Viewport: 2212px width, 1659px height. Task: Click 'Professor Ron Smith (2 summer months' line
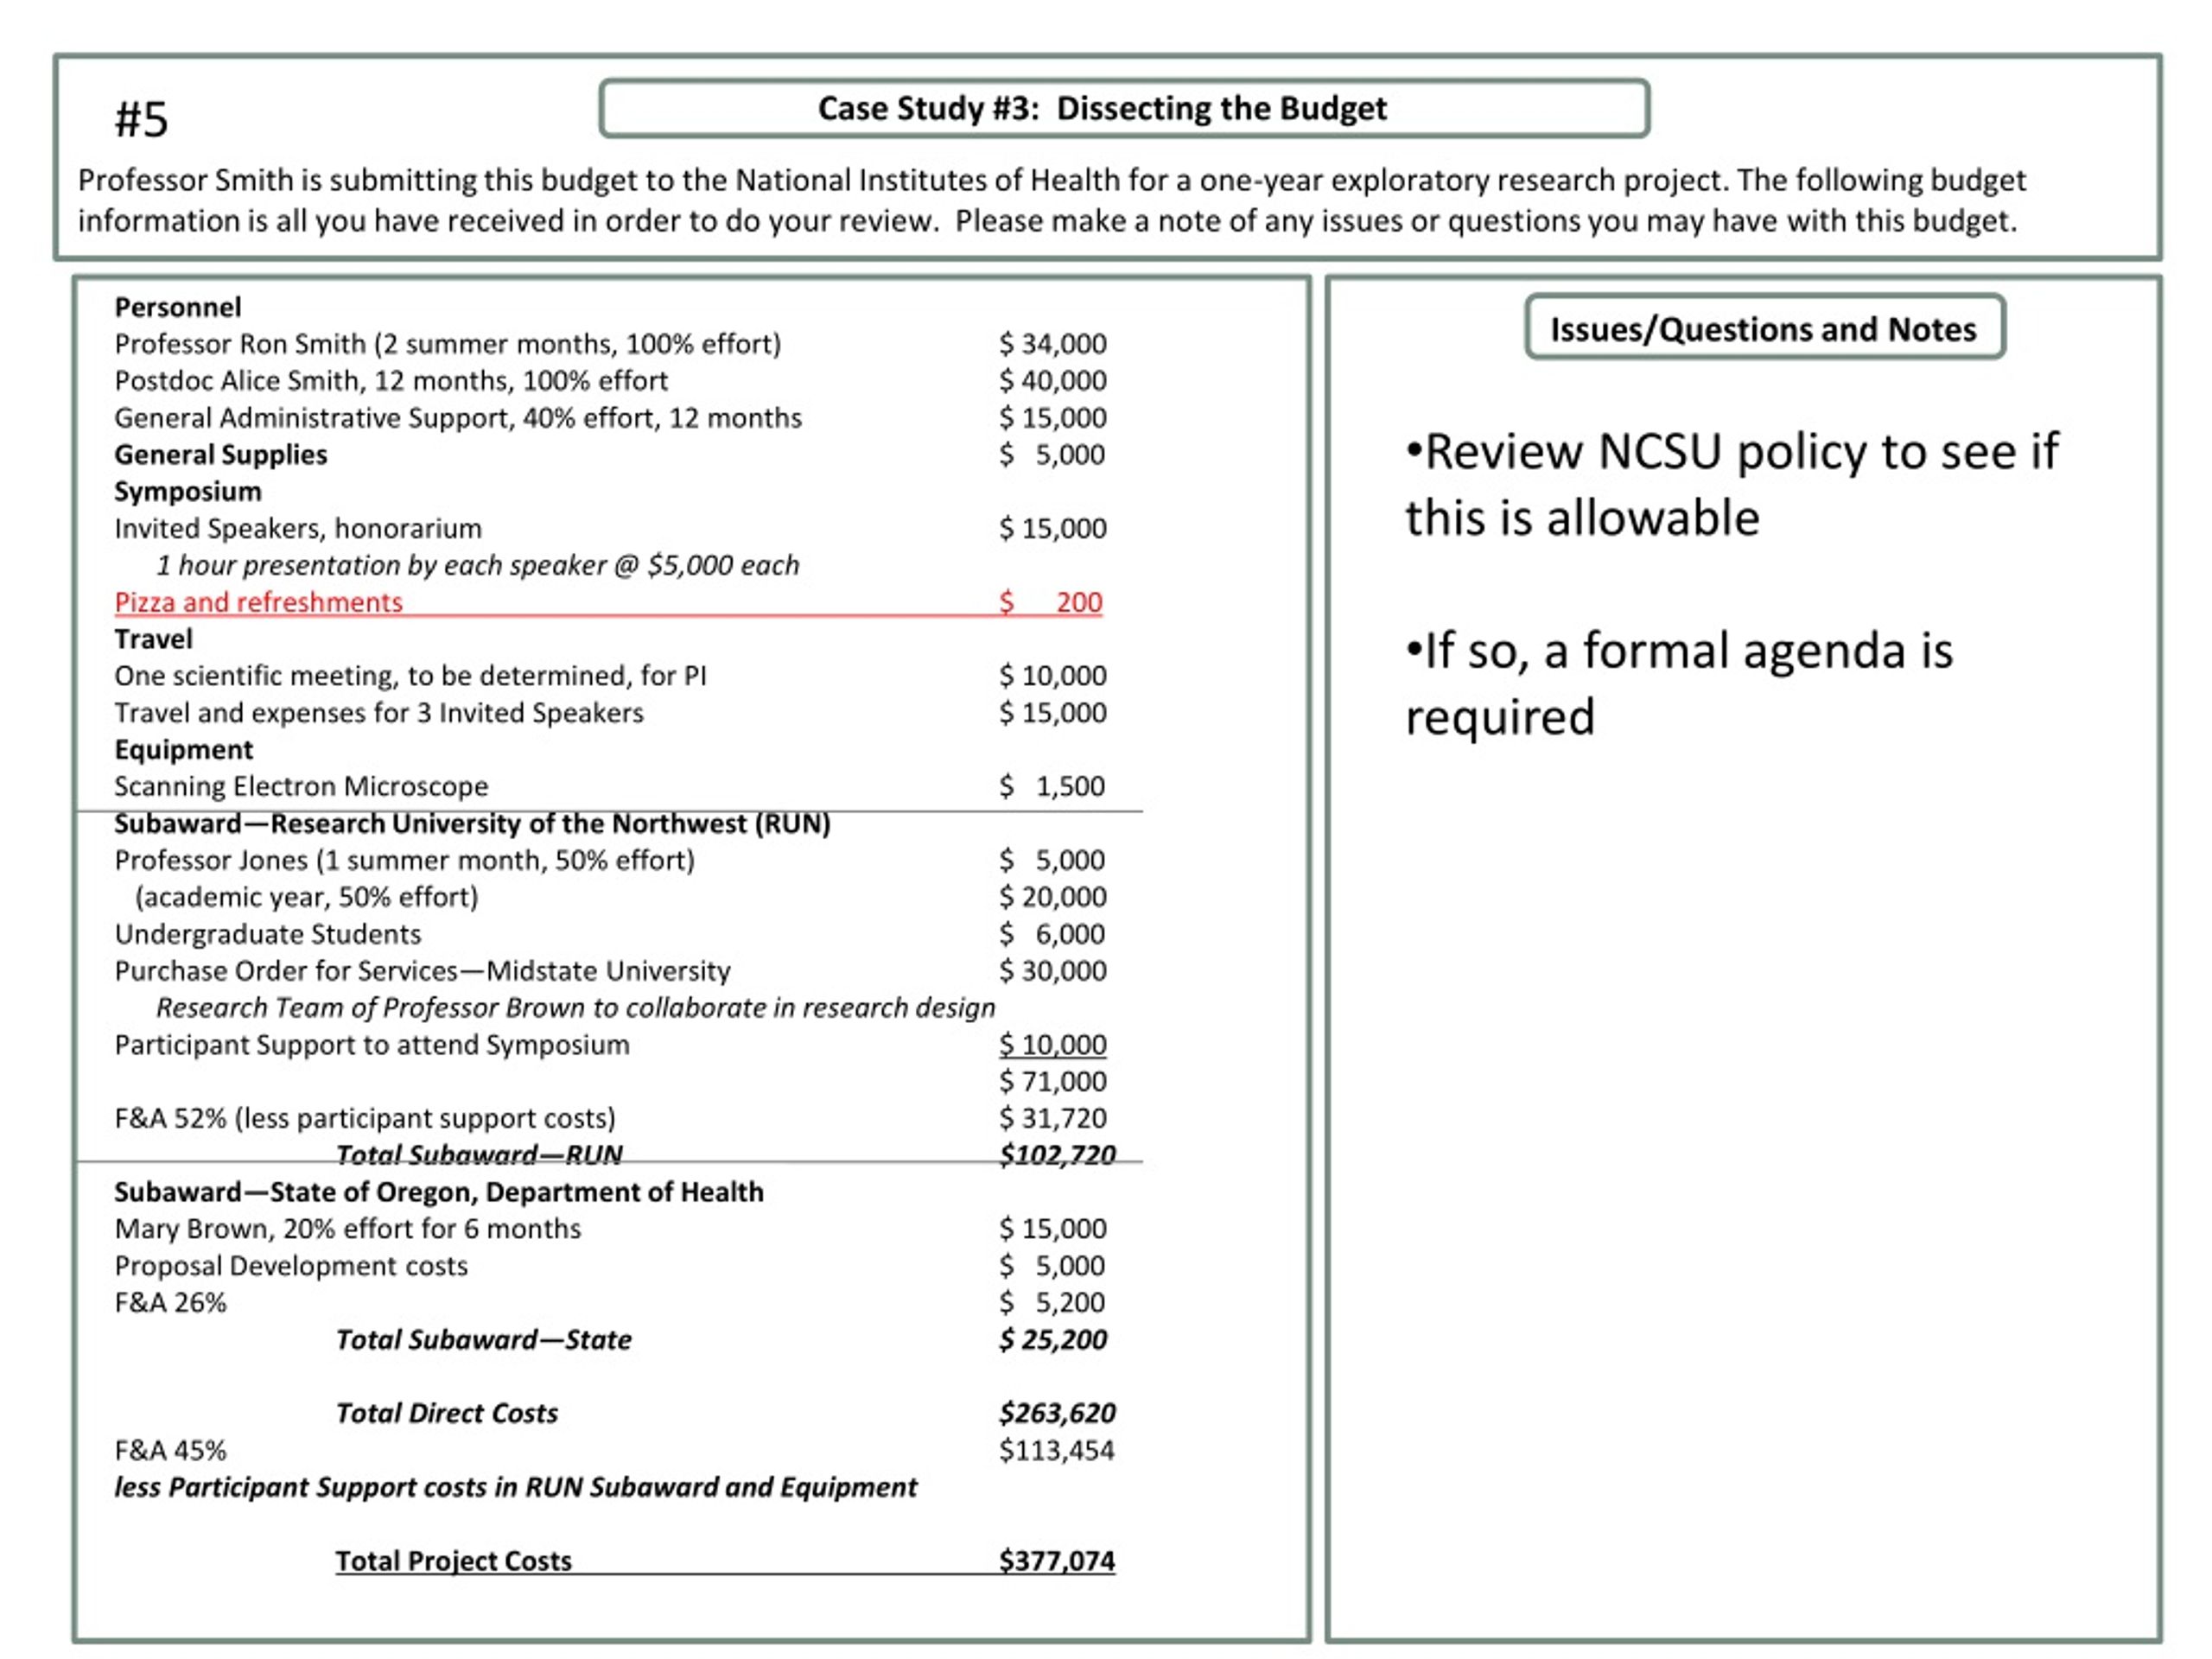pyautogui.click(x=447, y=344)
